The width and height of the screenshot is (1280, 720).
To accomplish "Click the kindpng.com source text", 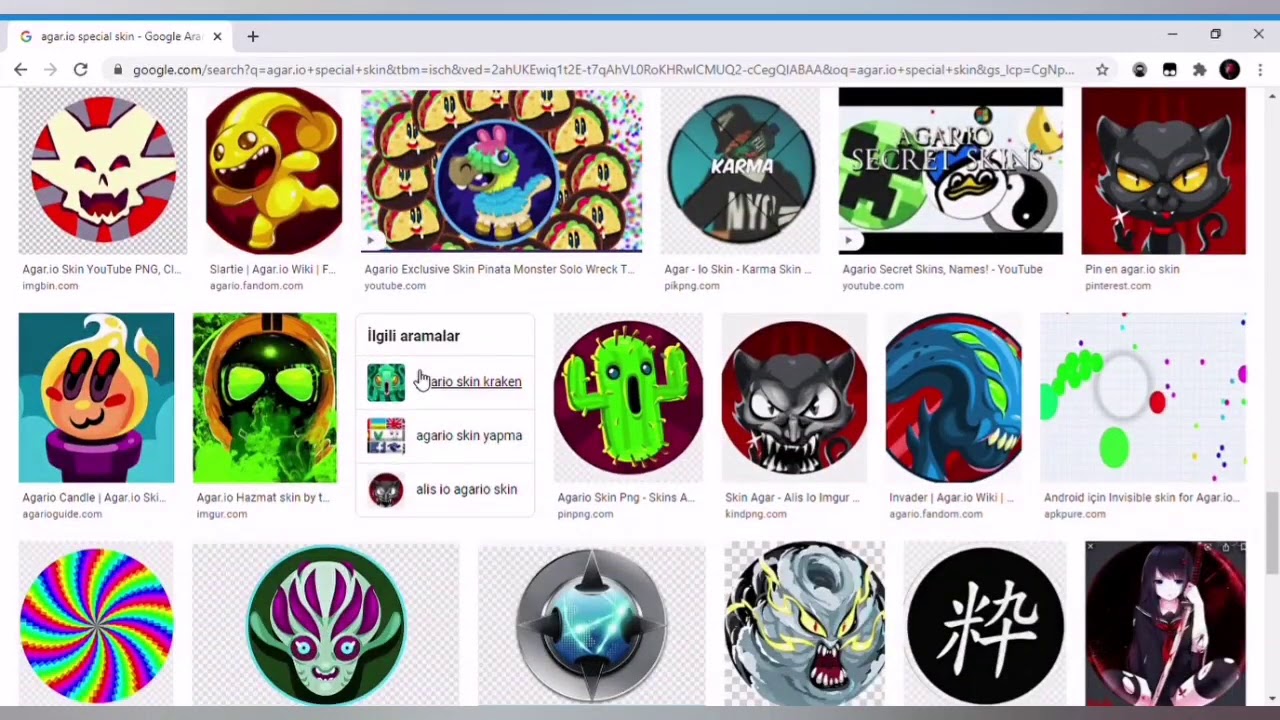I will pos(755,514).
